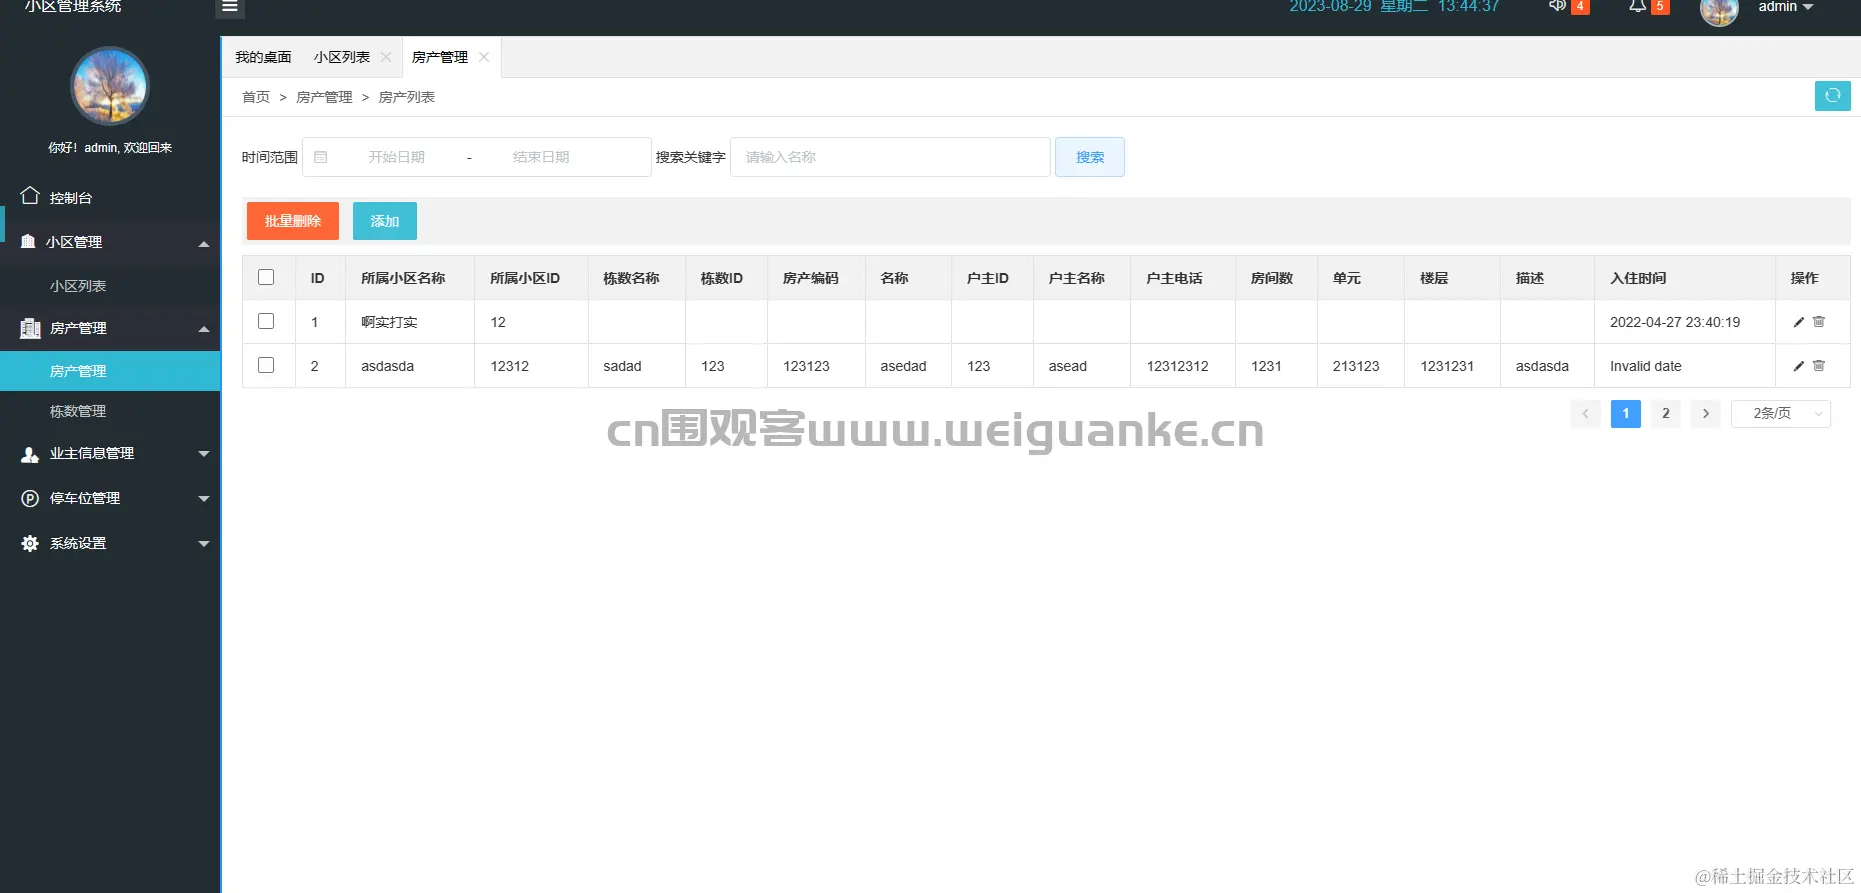Switch to the 小区列表 tab
This screenshot has width=1861, height=893.
point(341,57)
